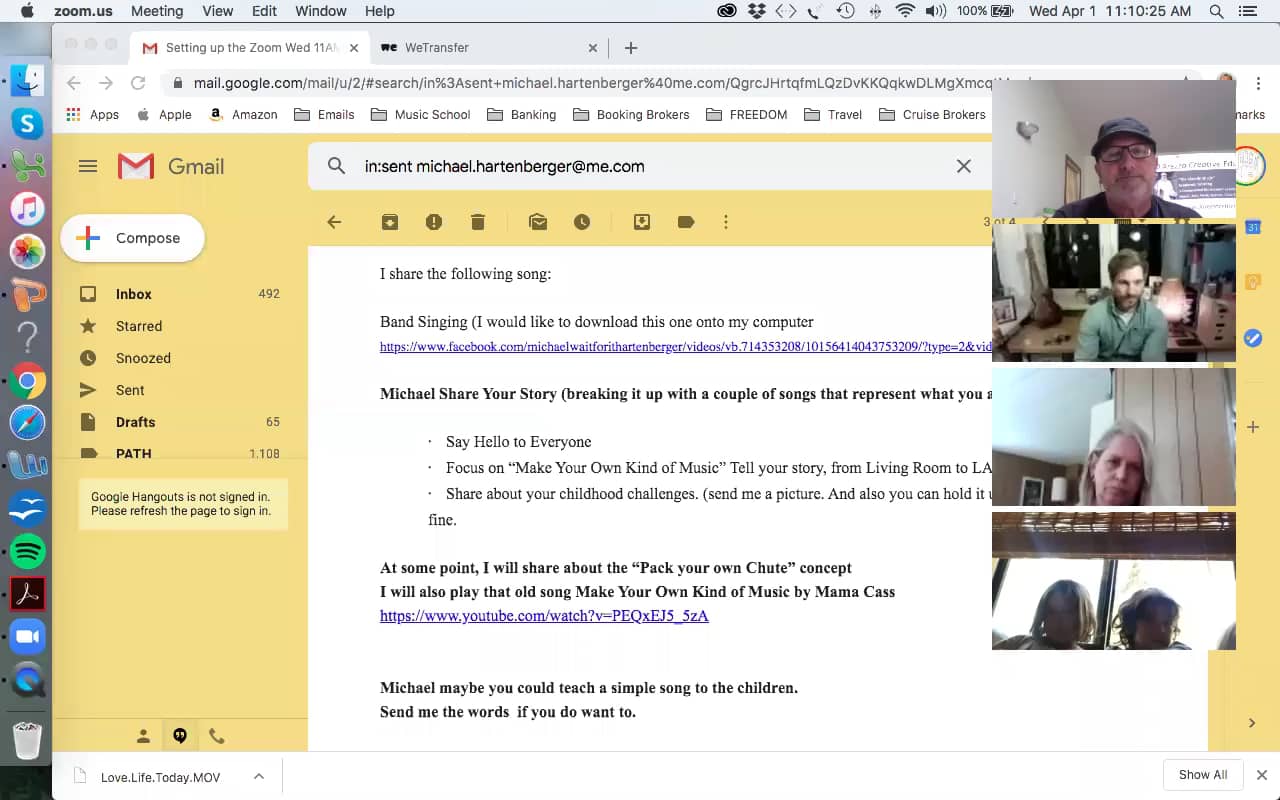This screenshot has height=800, width=1280.
Task: Open the Banking bookmarks folder
Action: point(521,115)
